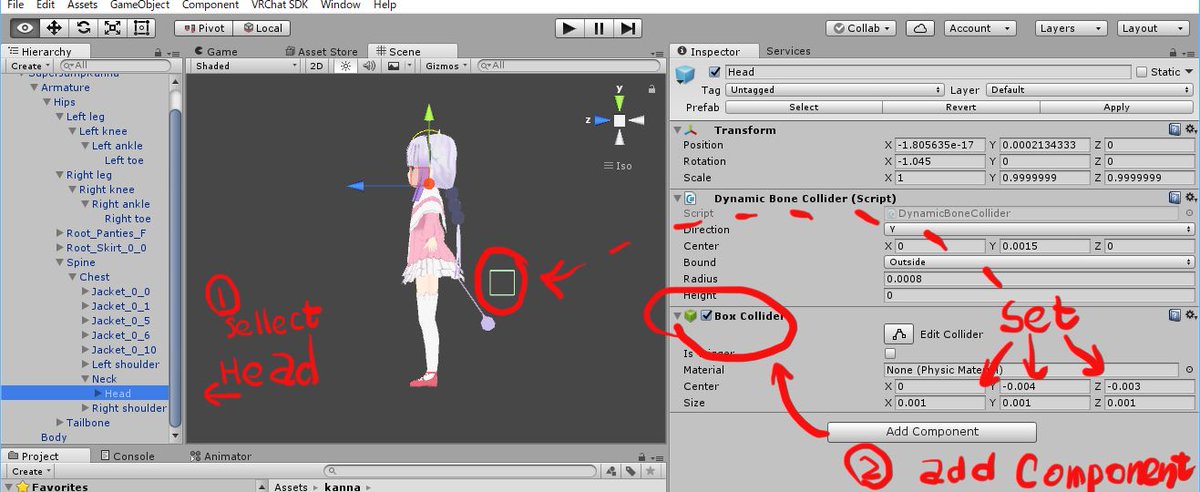Open the GameObject menu
Image resolution: width=1200 pixels, height=492 pixels.
(140, 5)
